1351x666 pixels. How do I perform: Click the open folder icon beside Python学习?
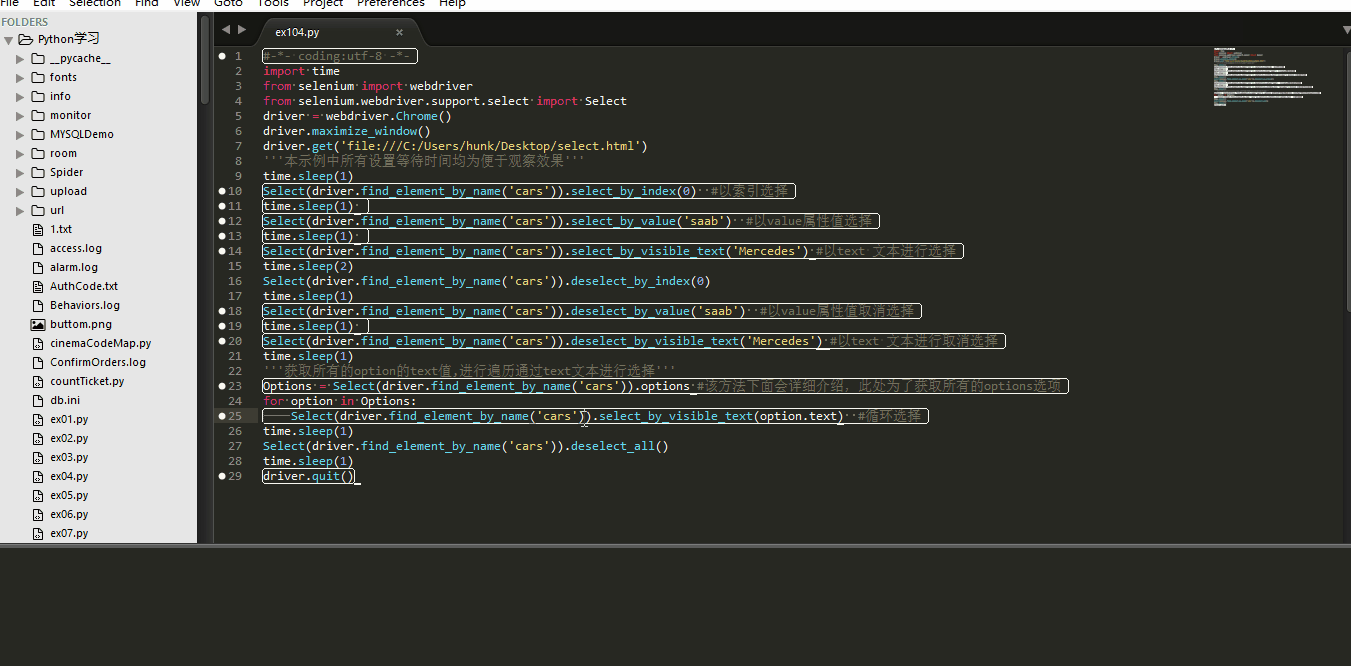pos(26,39)
